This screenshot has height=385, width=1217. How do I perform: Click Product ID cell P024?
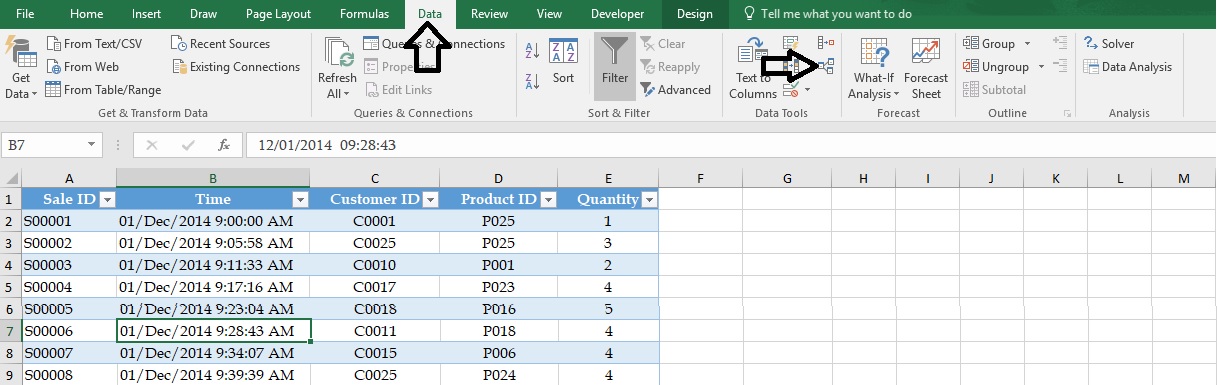(499, 375)
